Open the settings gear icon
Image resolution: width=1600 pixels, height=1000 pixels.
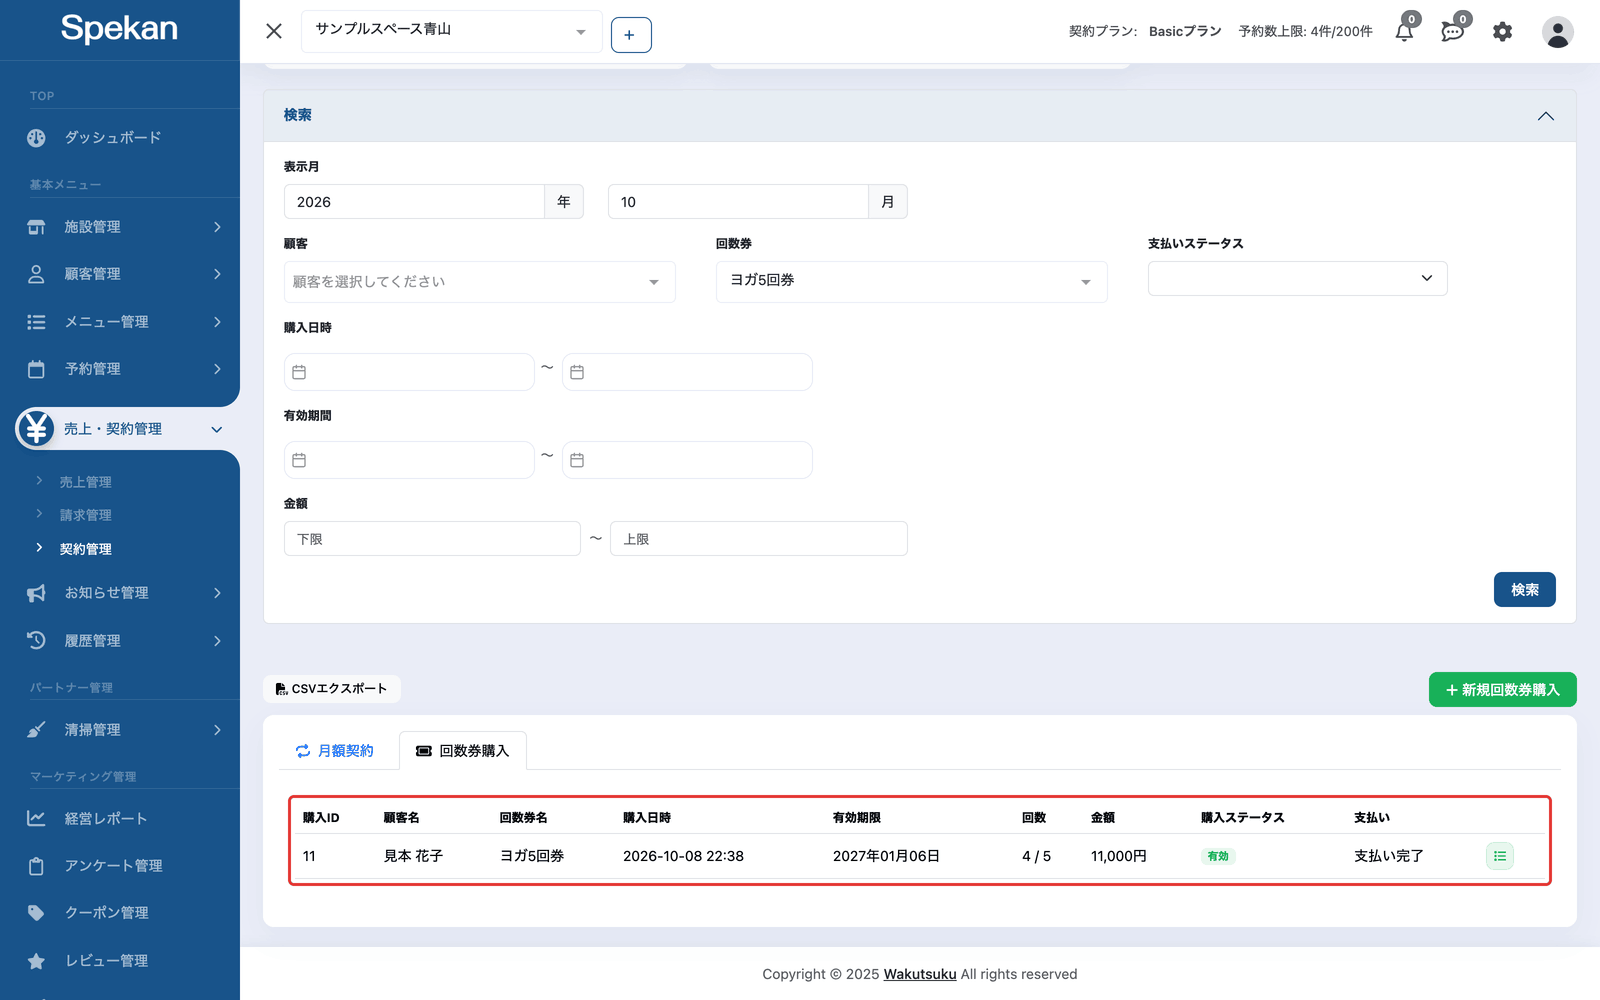click(1502, 32)
